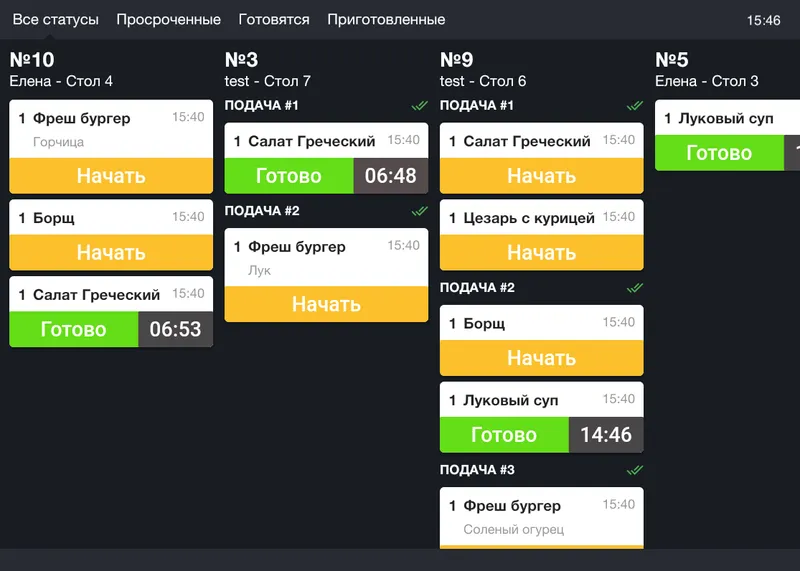Click double-check icon for serving #2 in order №3

pyautogui.click(x=419, y=211)
